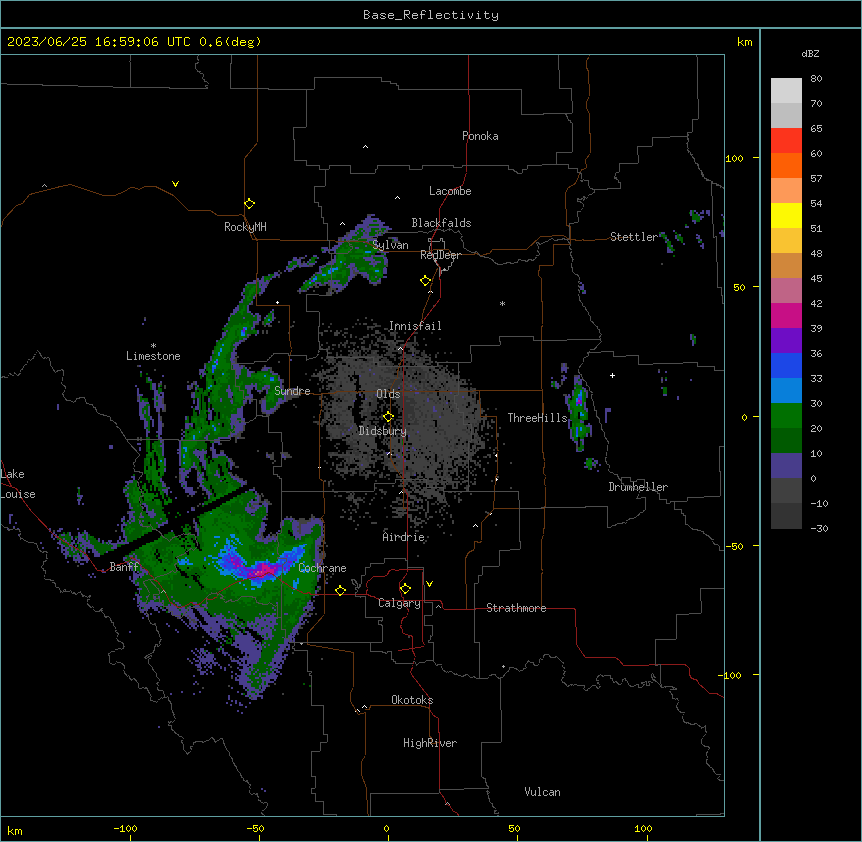Image resolution: width=862 pixels, height=842 pixels.
Task: Click the ThreeHills label
Action: coord(537,418)
